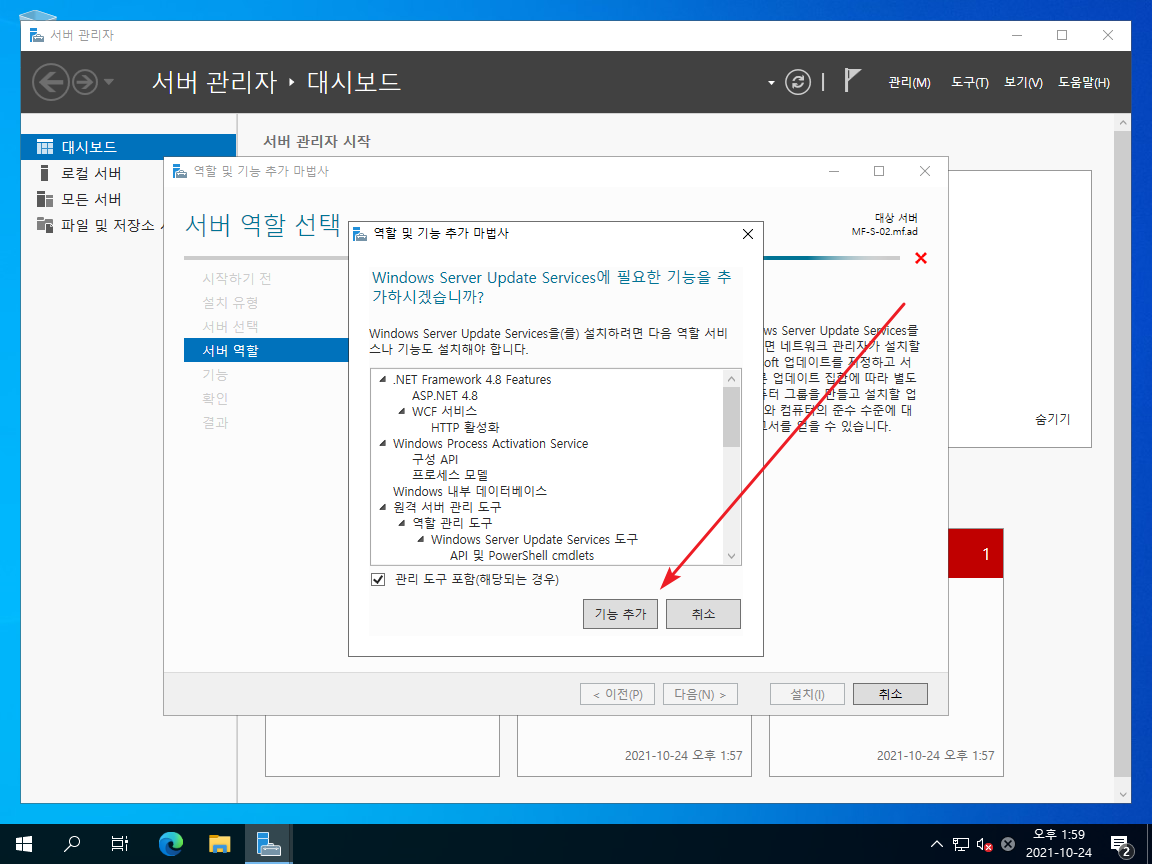
Task: Open the 도구(T) menu
Action: pos(969,82)
